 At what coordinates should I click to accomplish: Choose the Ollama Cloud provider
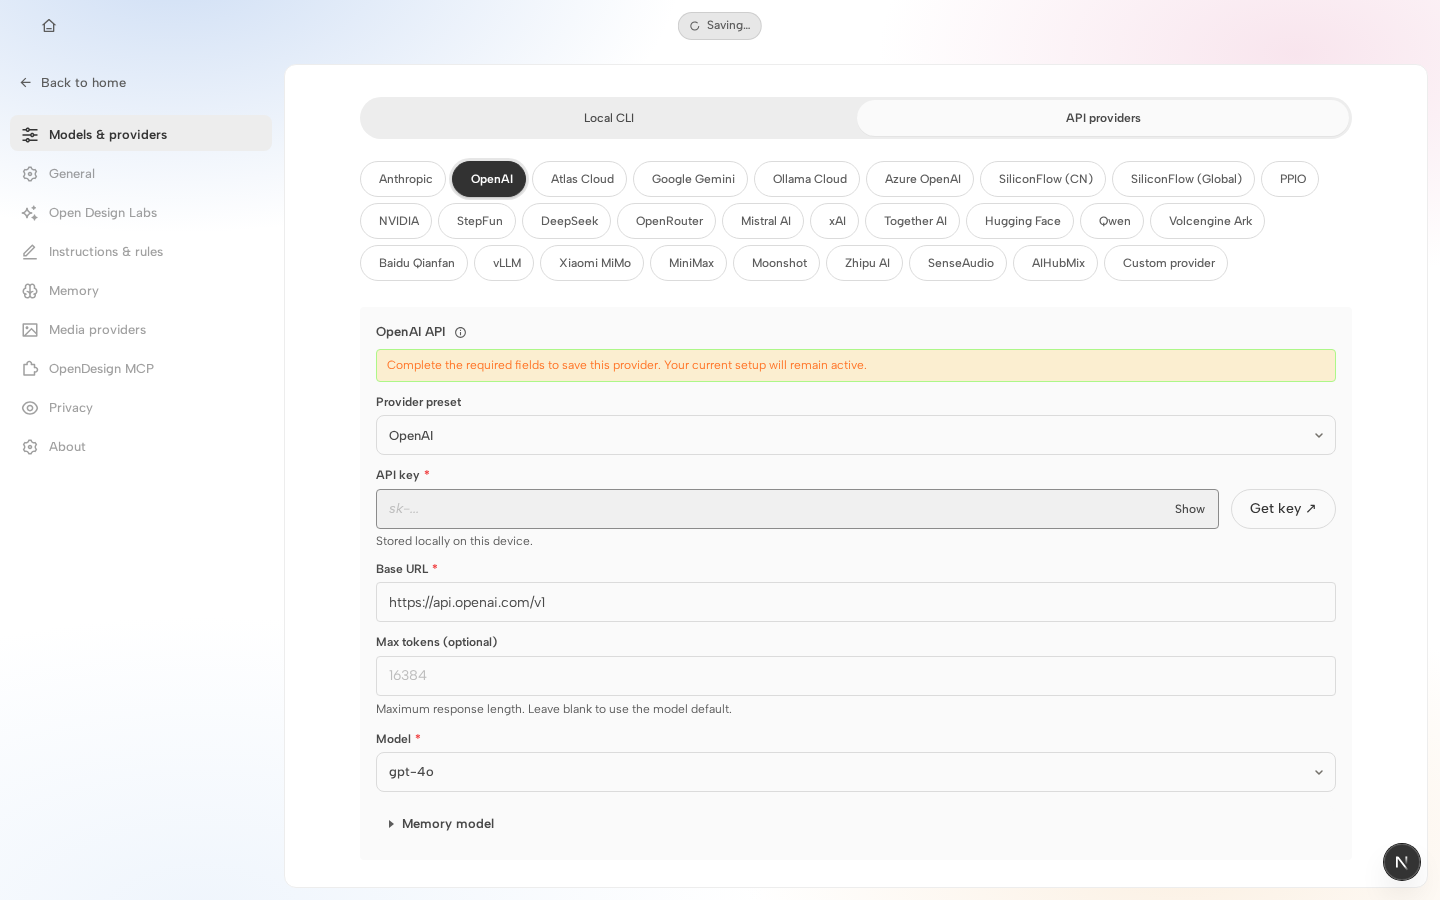click(807, 179)
